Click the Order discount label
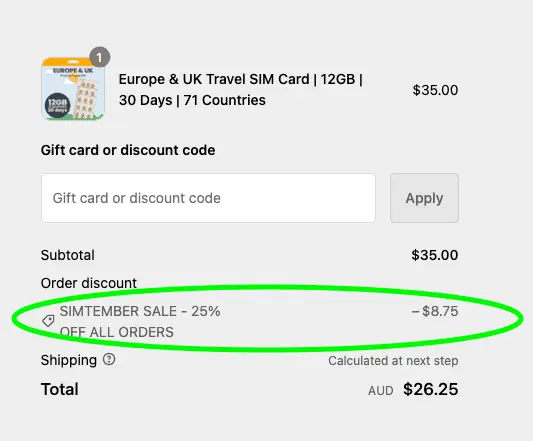 (89, 283)
